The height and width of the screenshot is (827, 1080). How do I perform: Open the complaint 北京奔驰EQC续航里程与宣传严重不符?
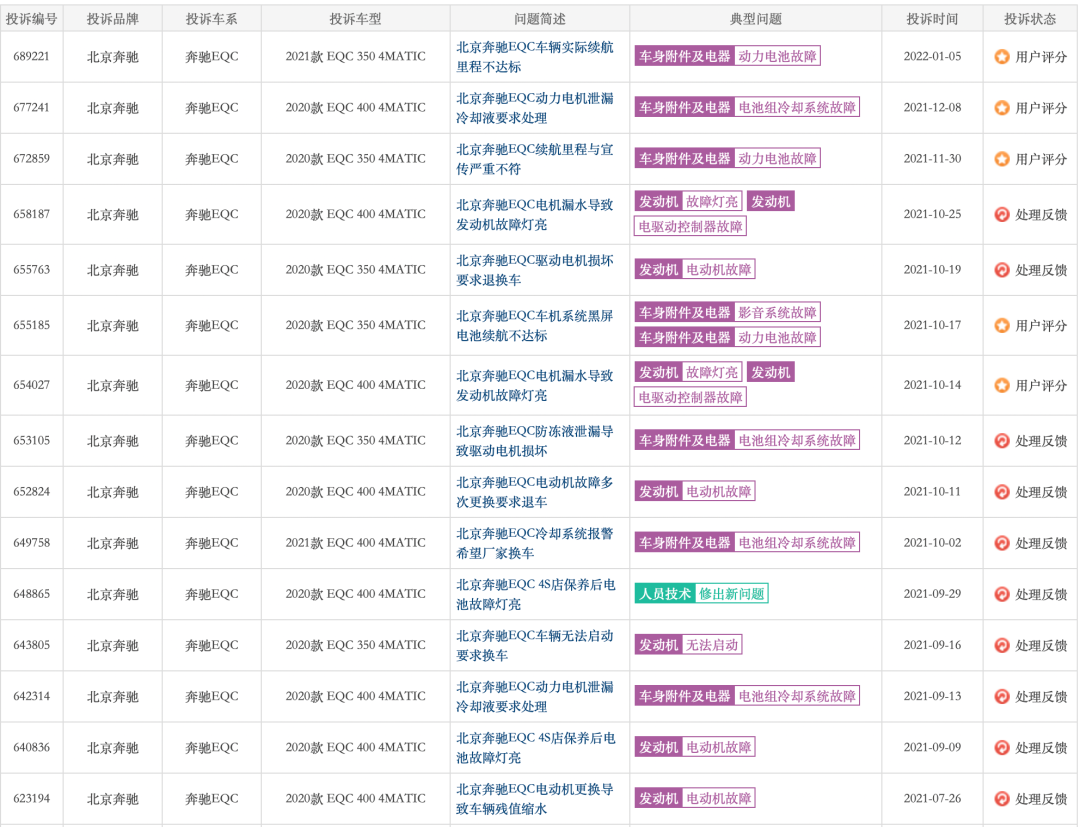pyautogui.click(x=534, y=158)
